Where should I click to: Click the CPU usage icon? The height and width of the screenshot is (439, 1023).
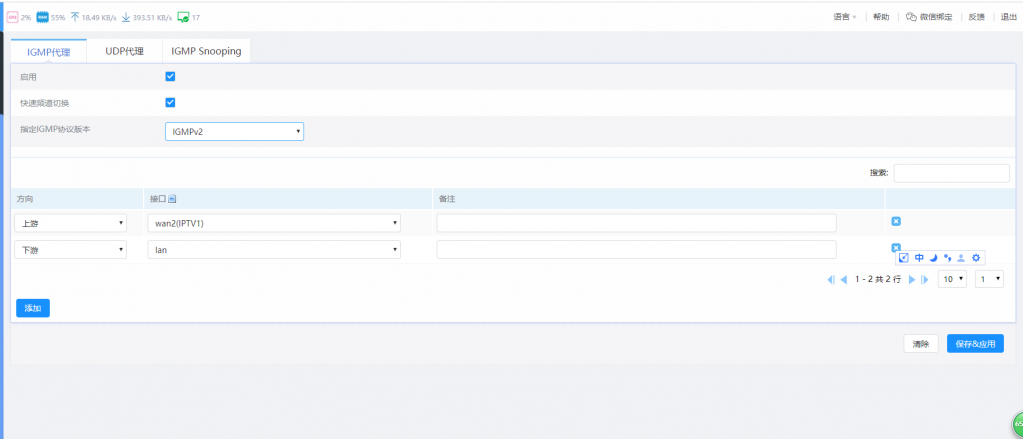pos(12,17)
